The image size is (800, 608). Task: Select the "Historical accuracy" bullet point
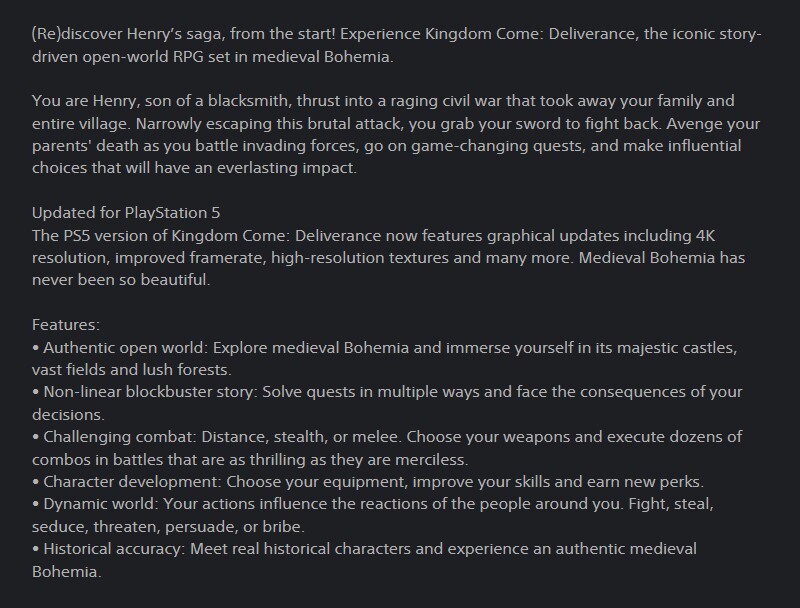[x=110, y=548]
